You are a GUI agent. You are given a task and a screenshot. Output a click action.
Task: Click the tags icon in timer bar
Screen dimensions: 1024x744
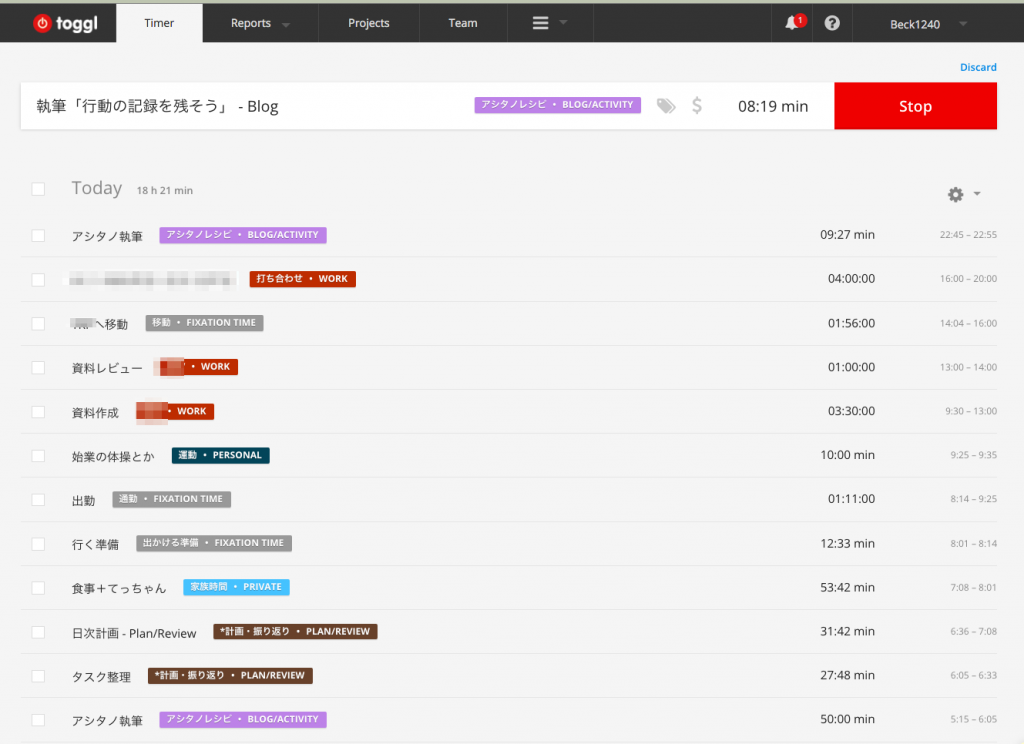point(666,106)
